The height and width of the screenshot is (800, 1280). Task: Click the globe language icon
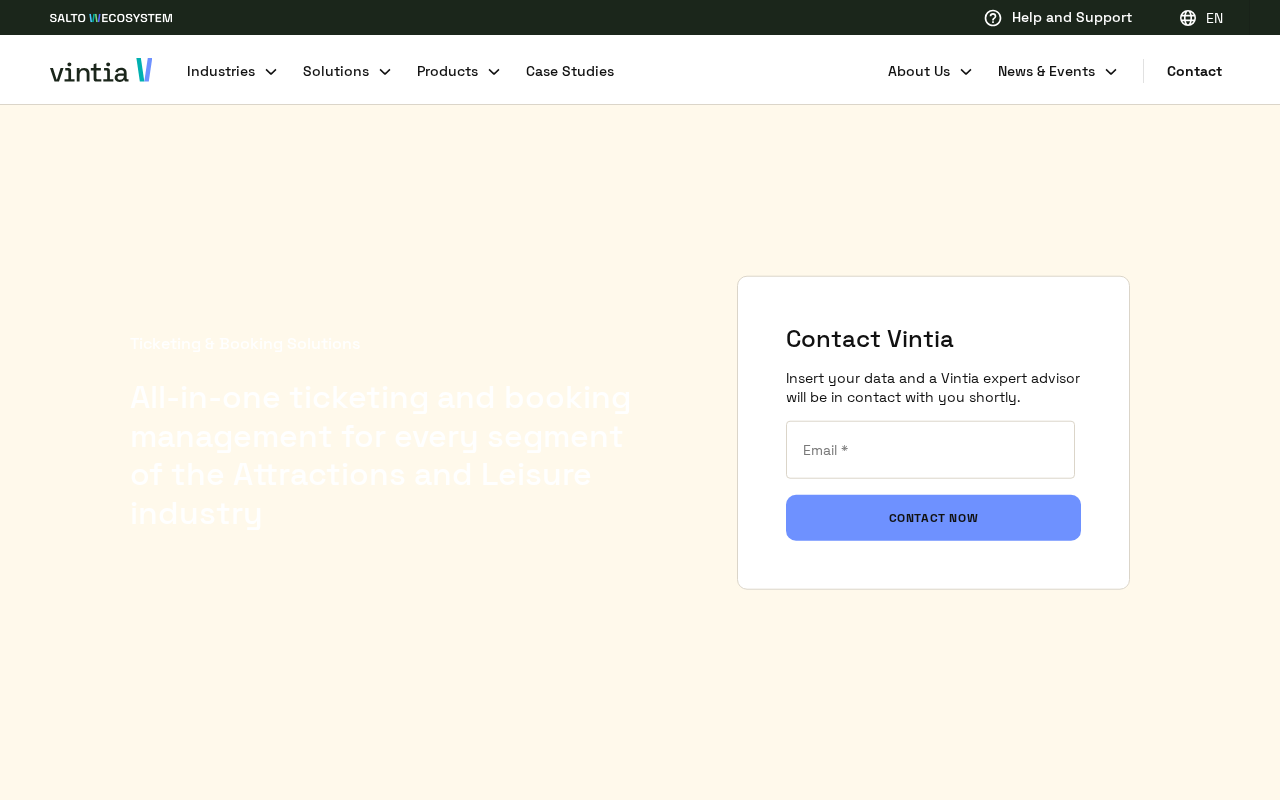click(x=1188, y=18)
